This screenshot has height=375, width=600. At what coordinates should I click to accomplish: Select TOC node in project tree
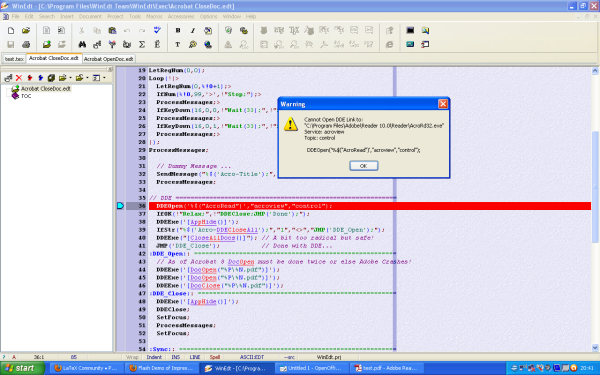(26, 96)
